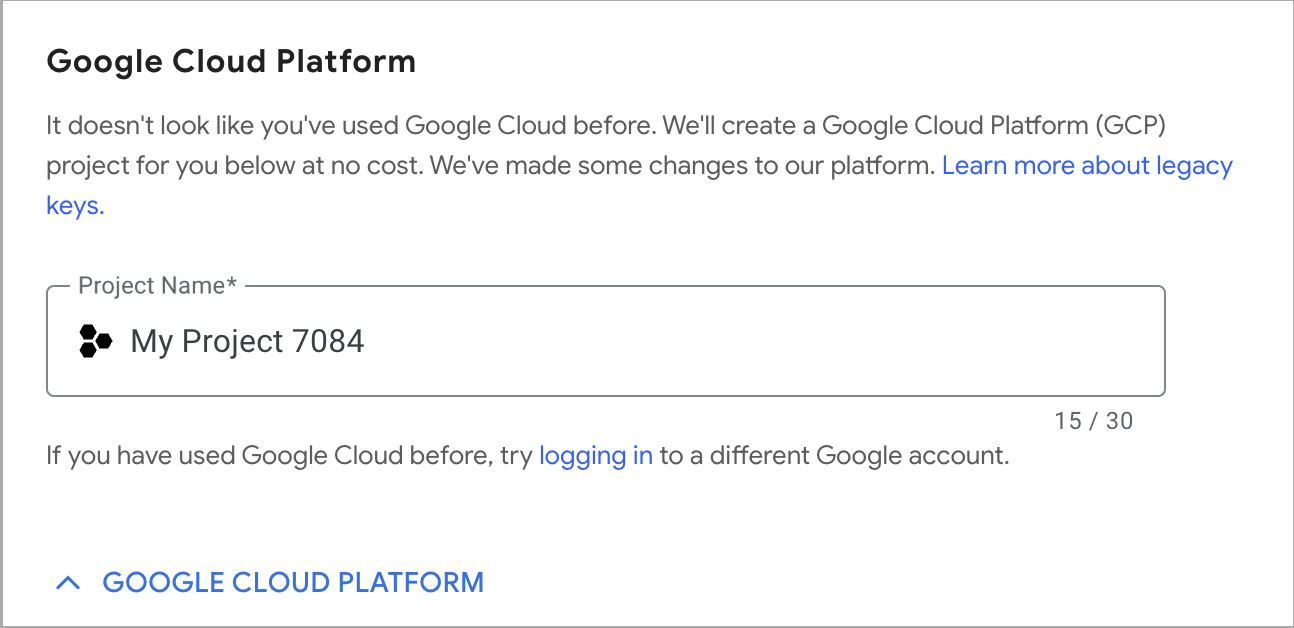Follow the logging in link
The height and width of the screenshot is (628, 1294).
point(596,456)
